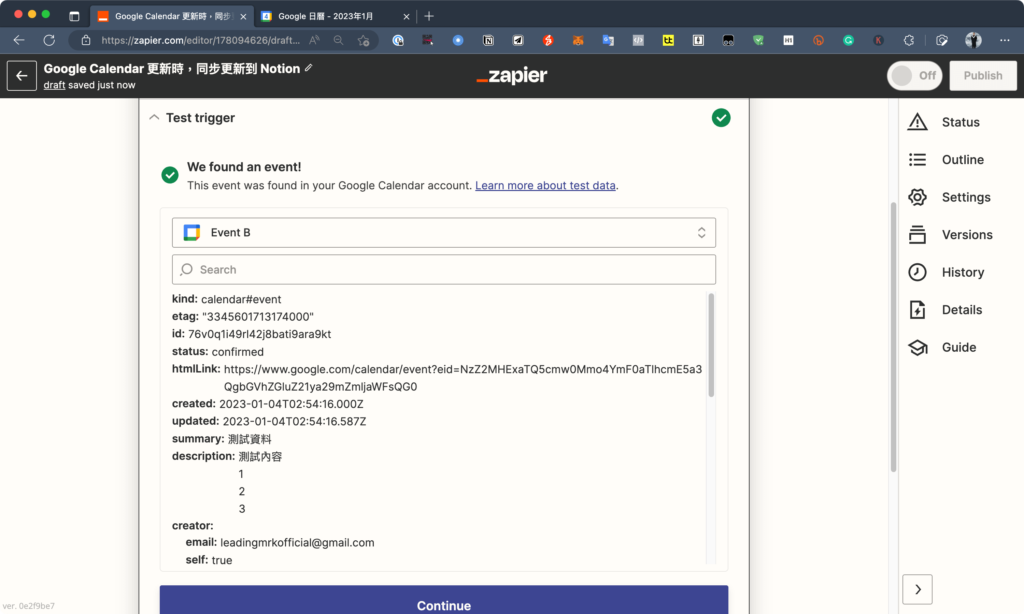The image size is (1024, 614).
Task: Open the browser Extensions puzzle icon
Action: coord(908,40)
